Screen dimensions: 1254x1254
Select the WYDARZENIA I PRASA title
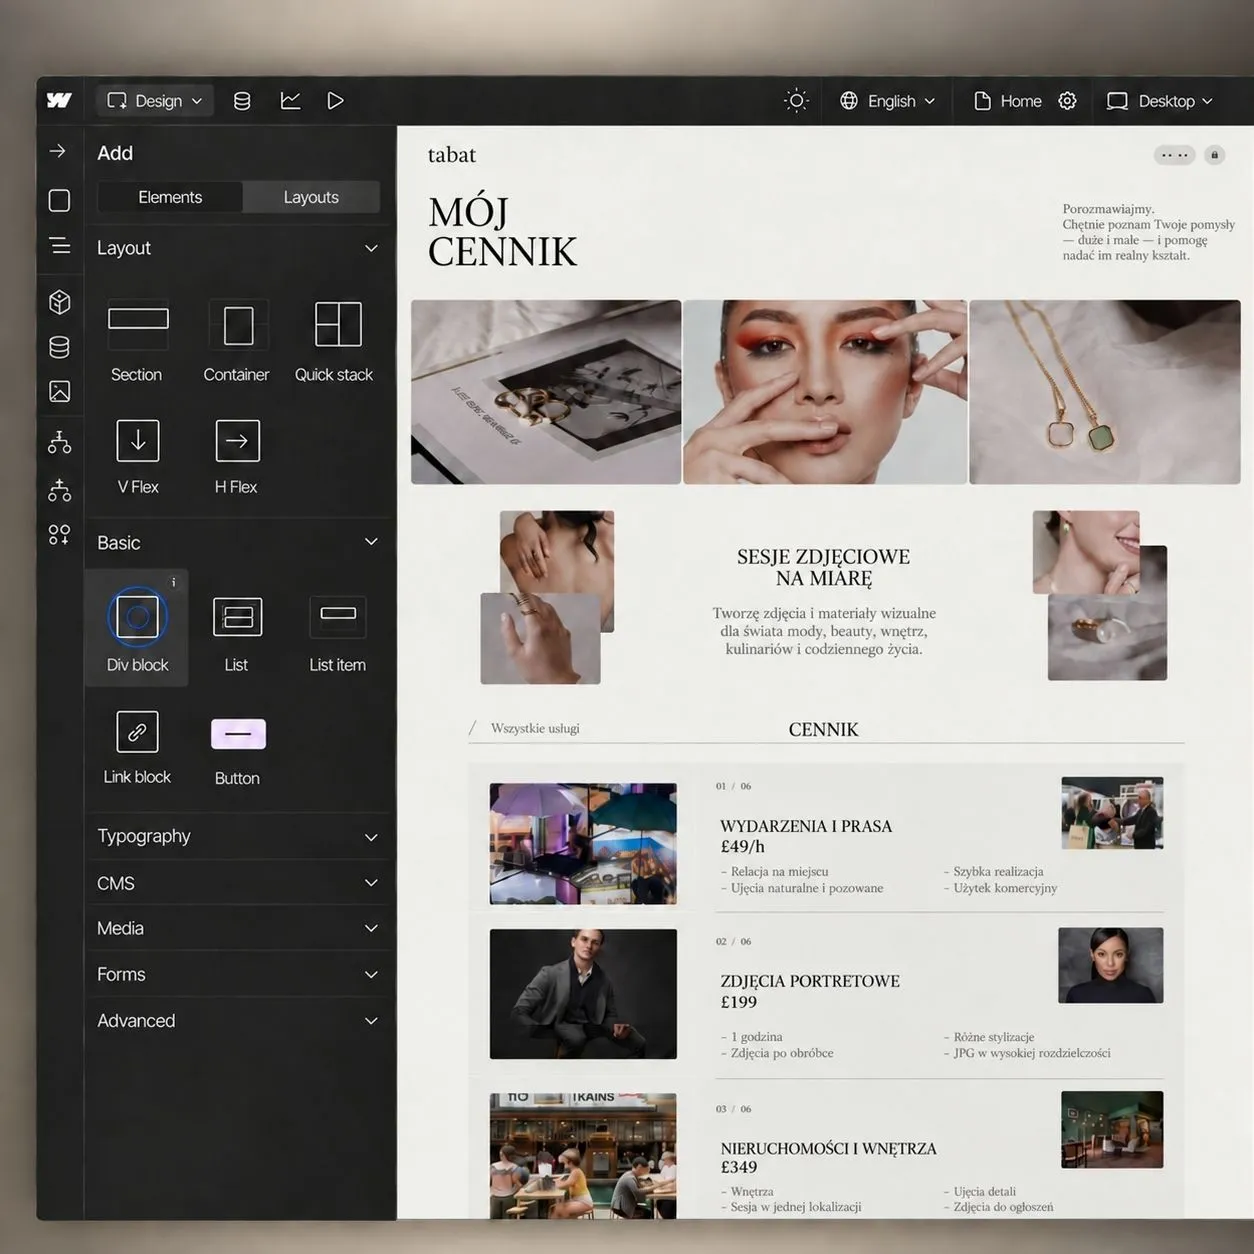pyautogui.click(x=806, y=826)
